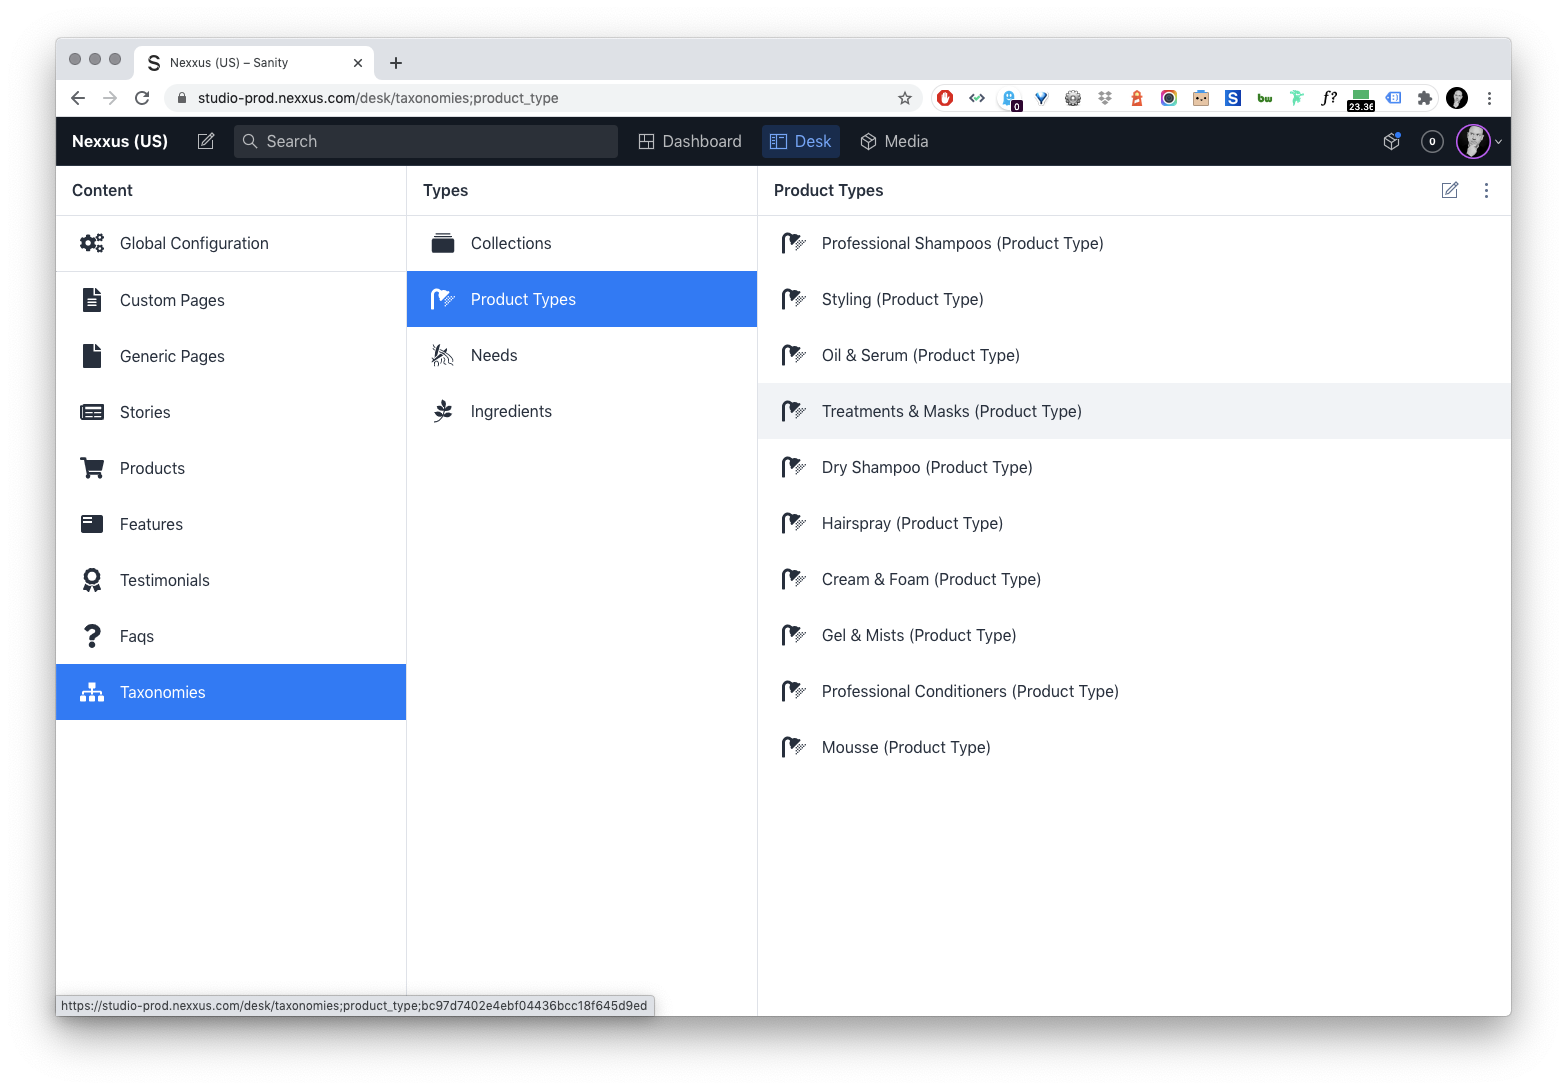This screenshot has width=1567, height=1090.
Task: Click the Nexxus (US) studio title
Action: 120,141
